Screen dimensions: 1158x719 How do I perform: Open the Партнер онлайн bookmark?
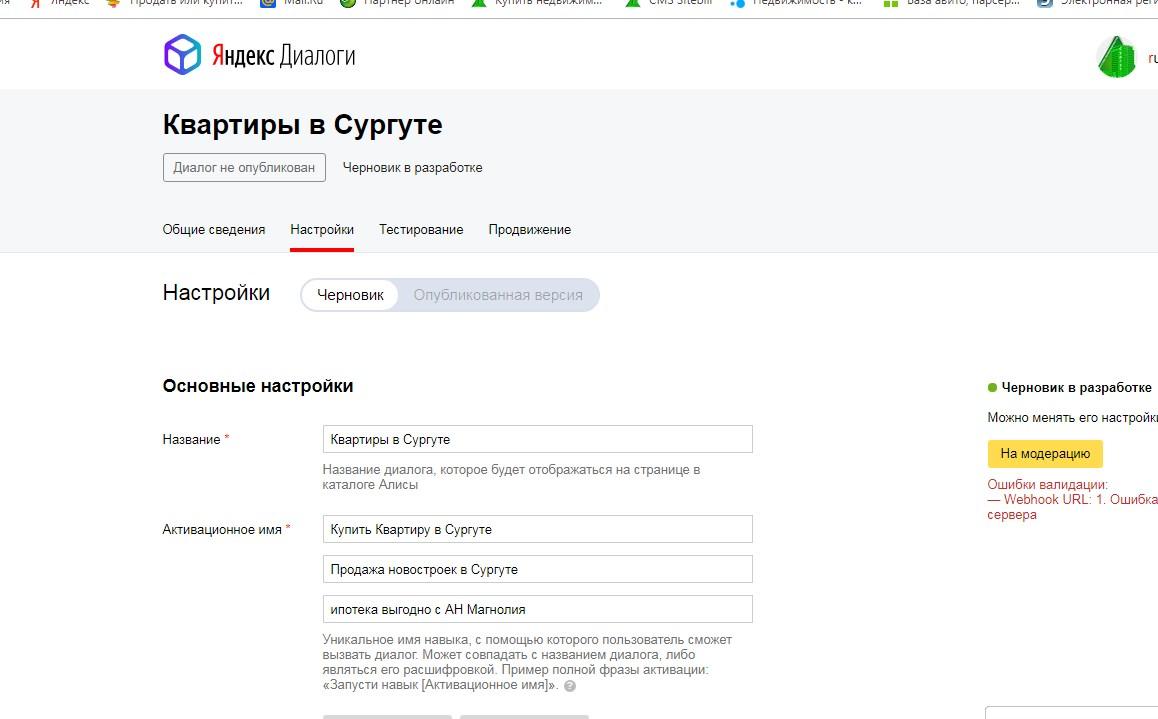pyautogui.click(x=397, y=3)
